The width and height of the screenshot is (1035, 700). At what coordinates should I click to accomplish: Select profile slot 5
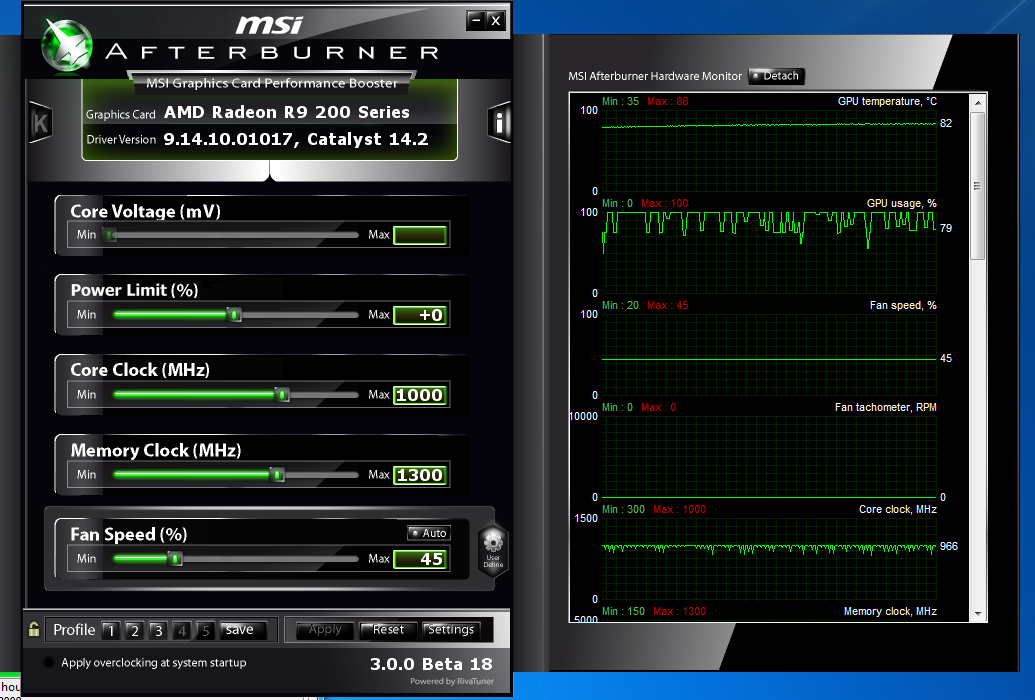pos(205,631)
